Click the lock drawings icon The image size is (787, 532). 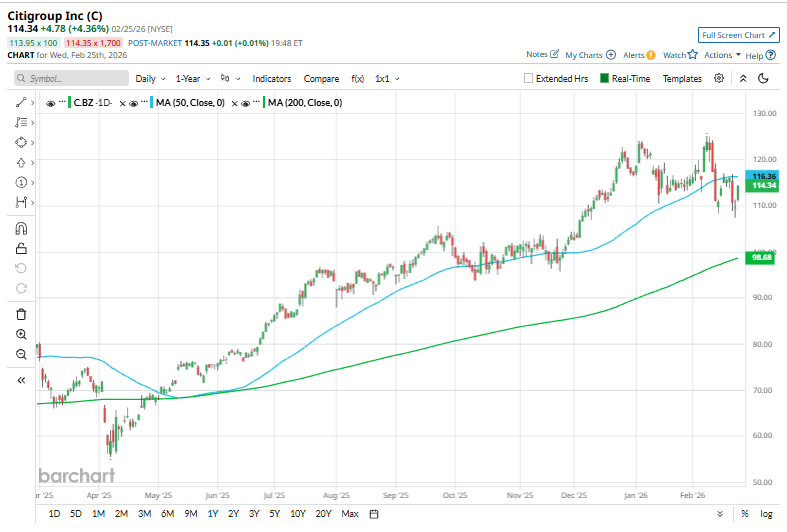pyautogui.click(x=21, y=249)
